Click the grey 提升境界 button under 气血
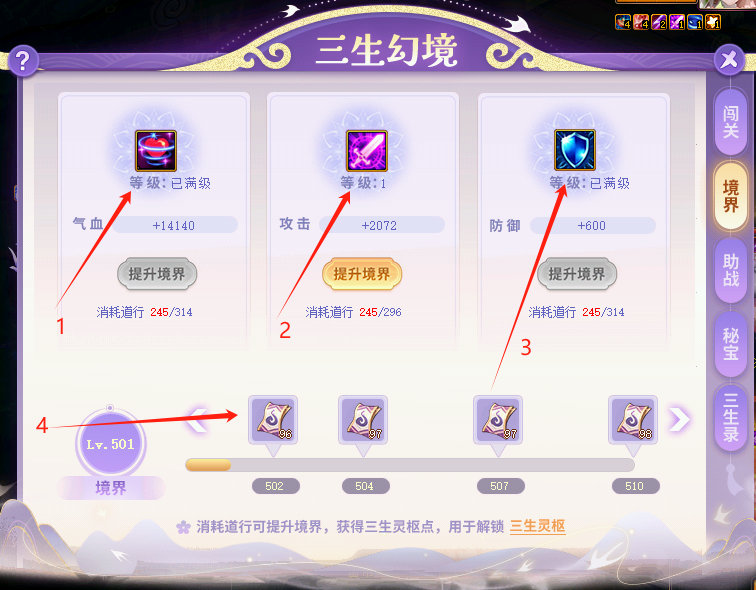Image resolution: width=756 pixels, height=590 pixels. click(157, 274)
